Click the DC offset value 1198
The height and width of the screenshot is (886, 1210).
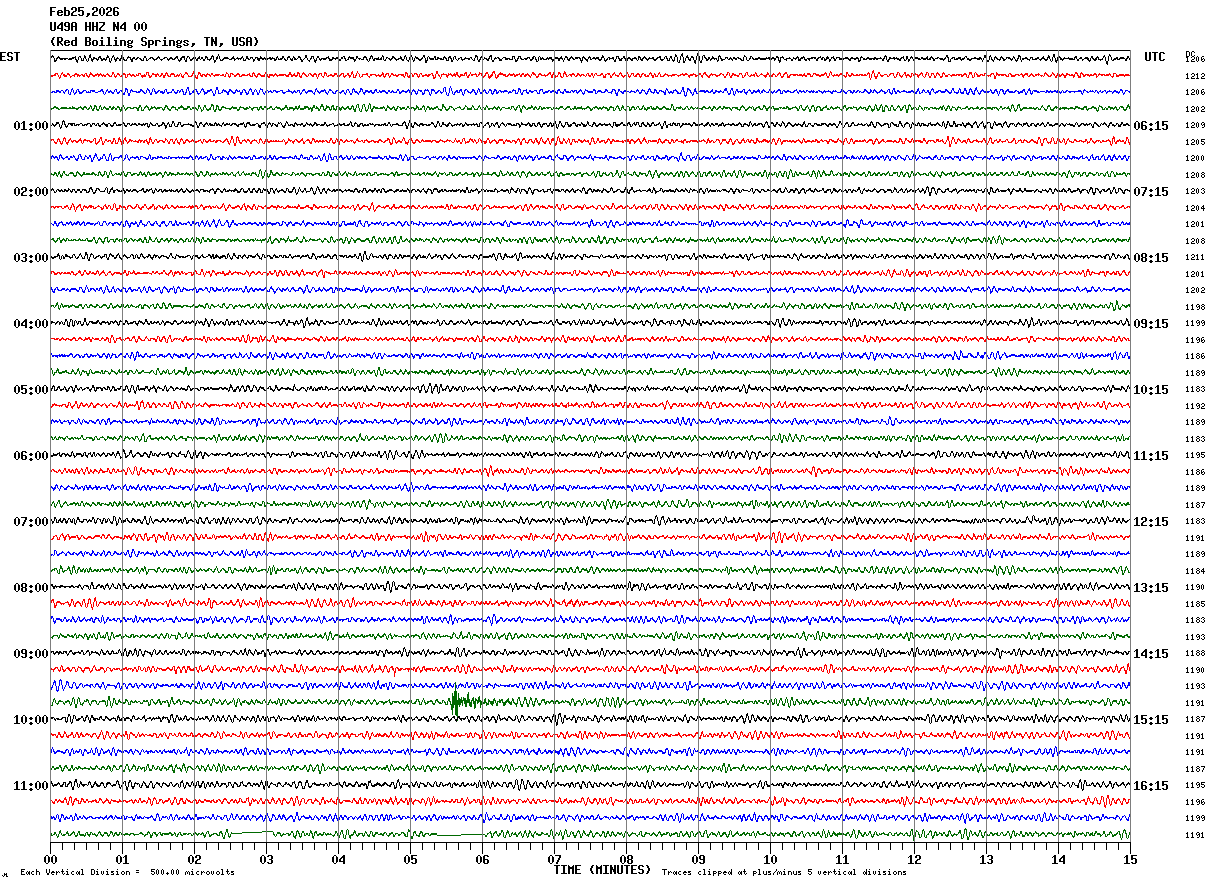pos(1194,307)
